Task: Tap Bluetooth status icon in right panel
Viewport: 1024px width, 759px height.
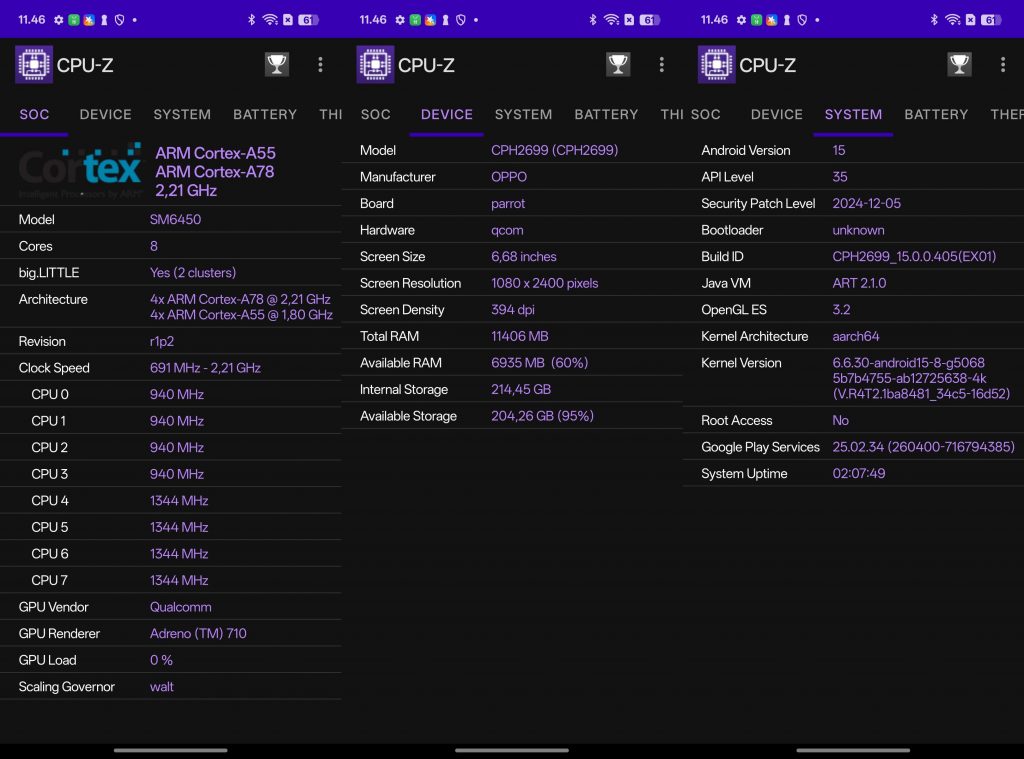Action: point(934,20)
